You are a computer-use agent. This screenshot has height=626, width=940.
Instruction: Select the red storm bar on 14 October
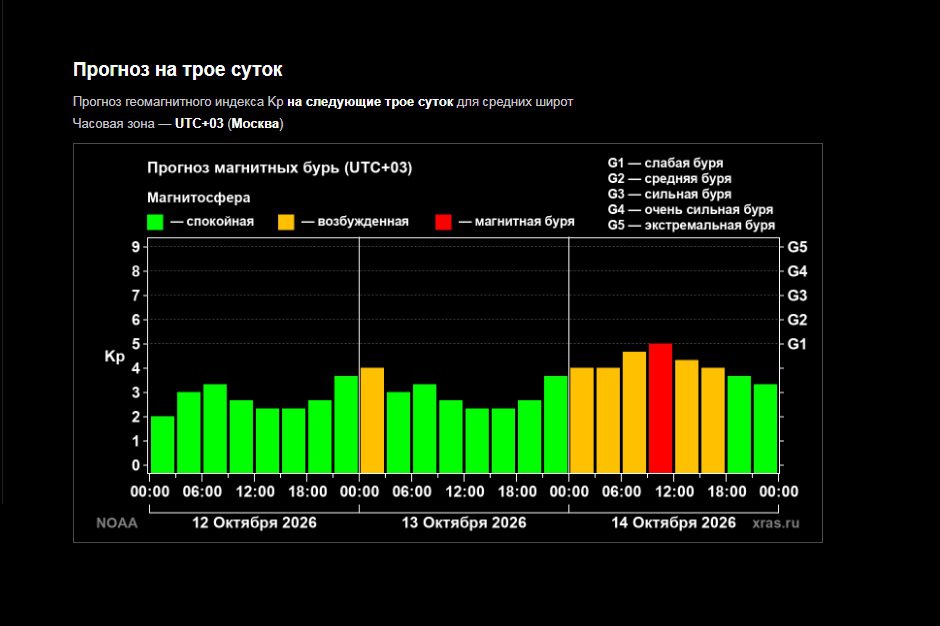click(660, 408)
